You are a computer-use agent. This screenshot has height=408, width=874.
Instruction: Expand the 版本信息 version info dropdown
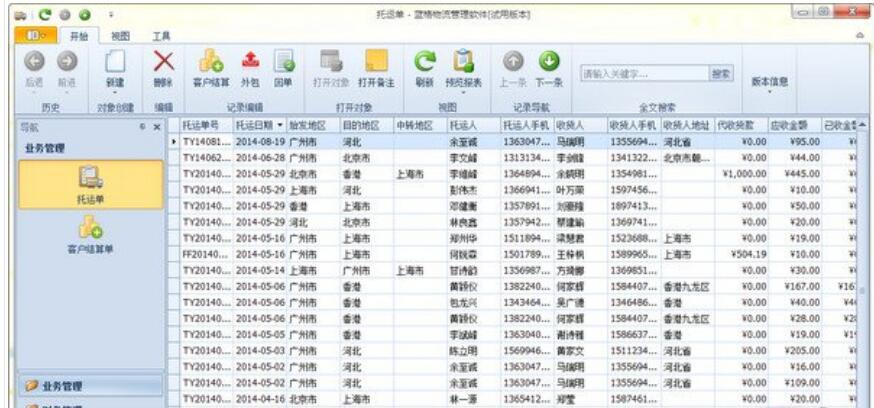pyautogui.click(x=770, y=91)
